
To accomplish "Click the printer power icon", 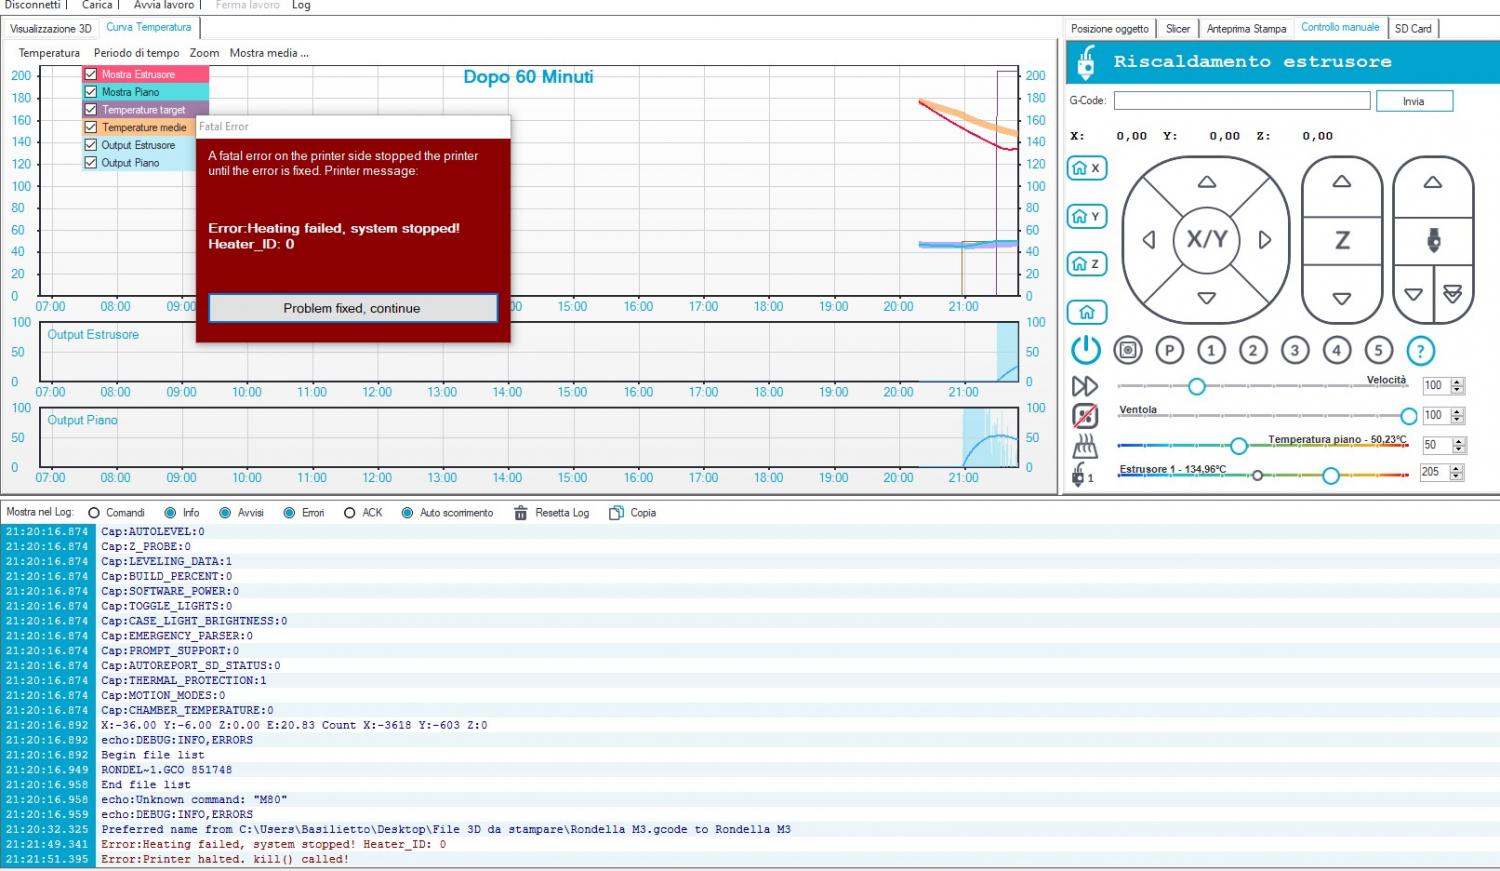I will pyautogui.click(x=1086, y=350).
